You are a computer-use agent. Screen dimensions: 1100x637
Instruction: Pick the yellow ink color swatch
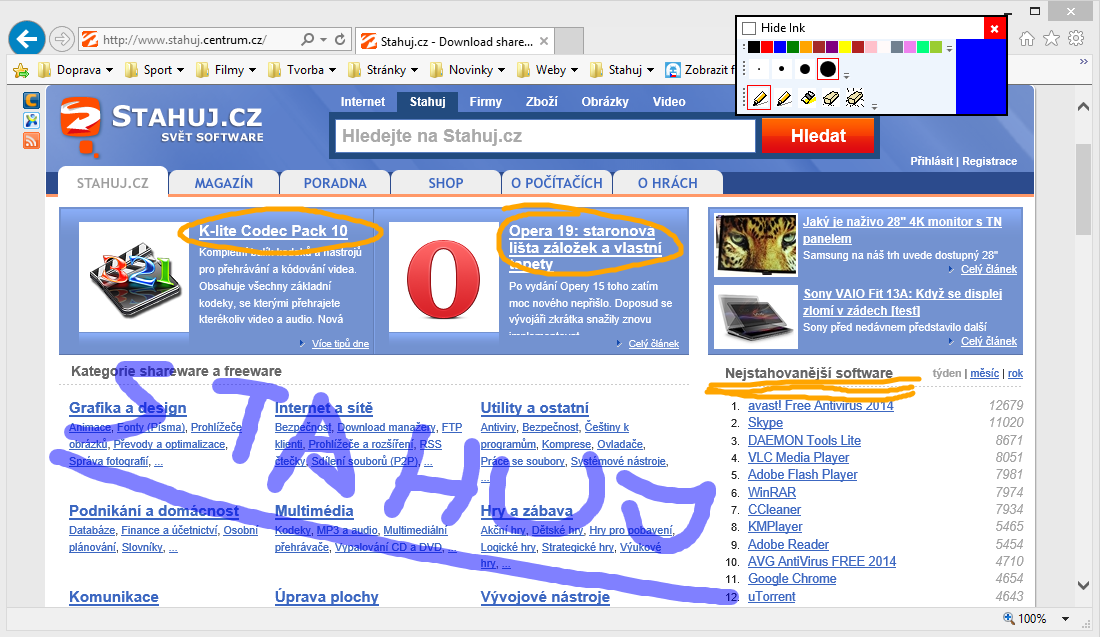(845, 47)
